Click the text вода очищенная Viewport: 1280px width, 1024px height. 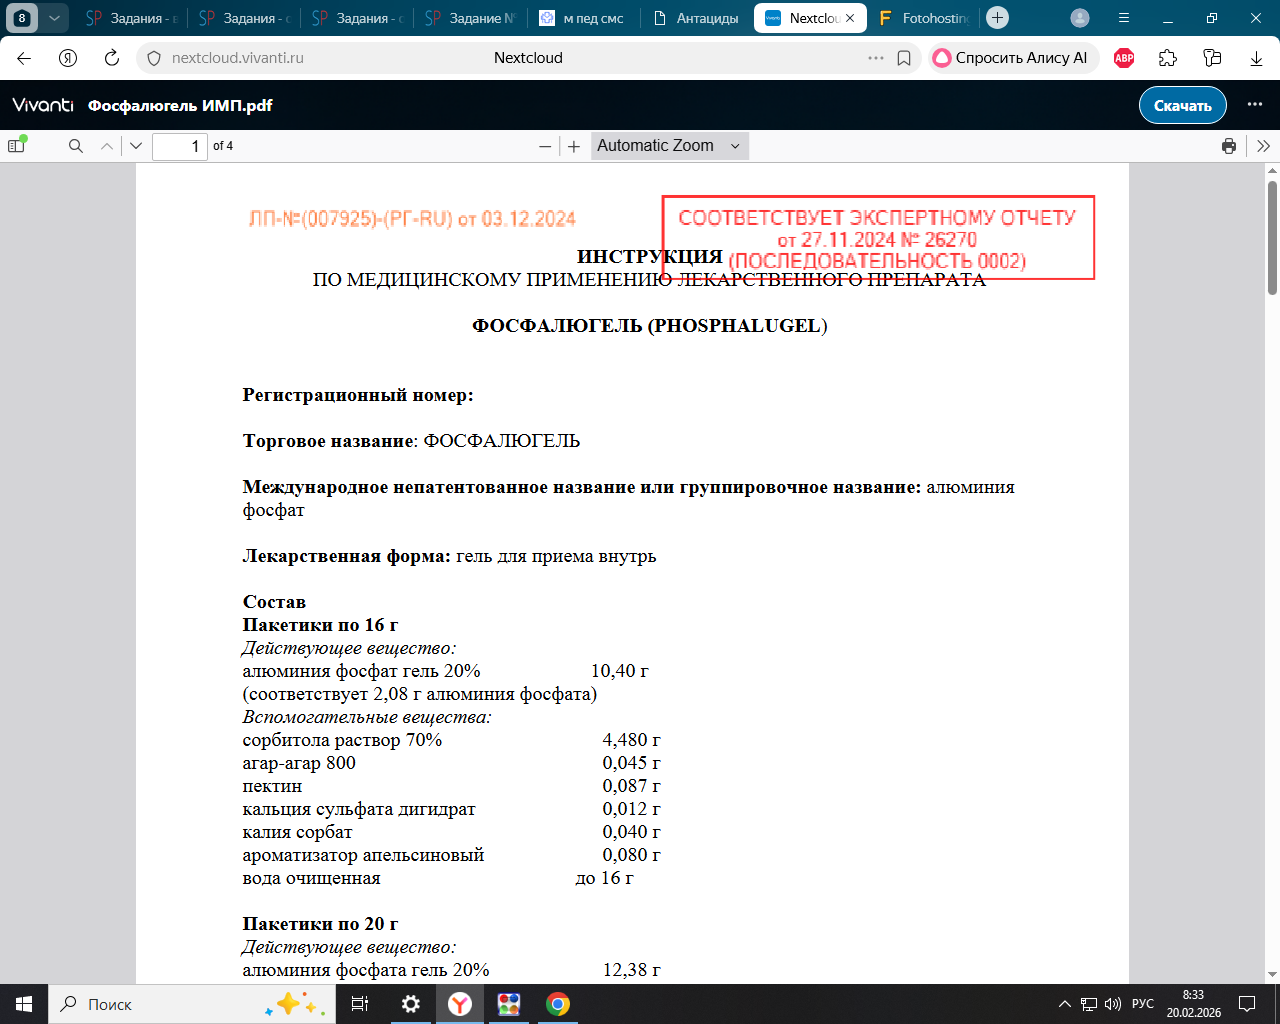tap(312, 878)
